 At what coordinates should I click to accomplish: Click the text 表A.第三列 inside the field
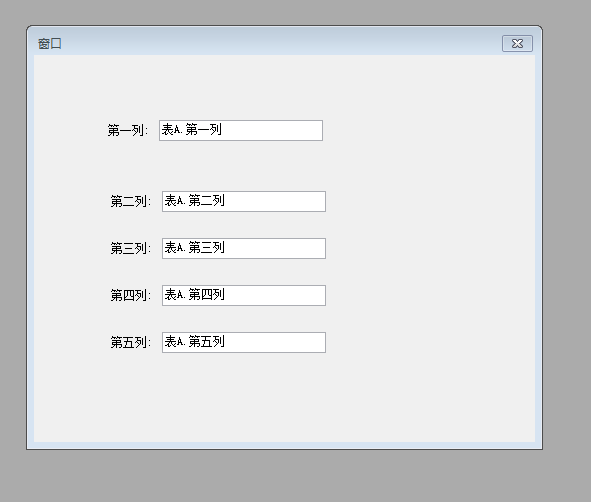click(194, 248)
